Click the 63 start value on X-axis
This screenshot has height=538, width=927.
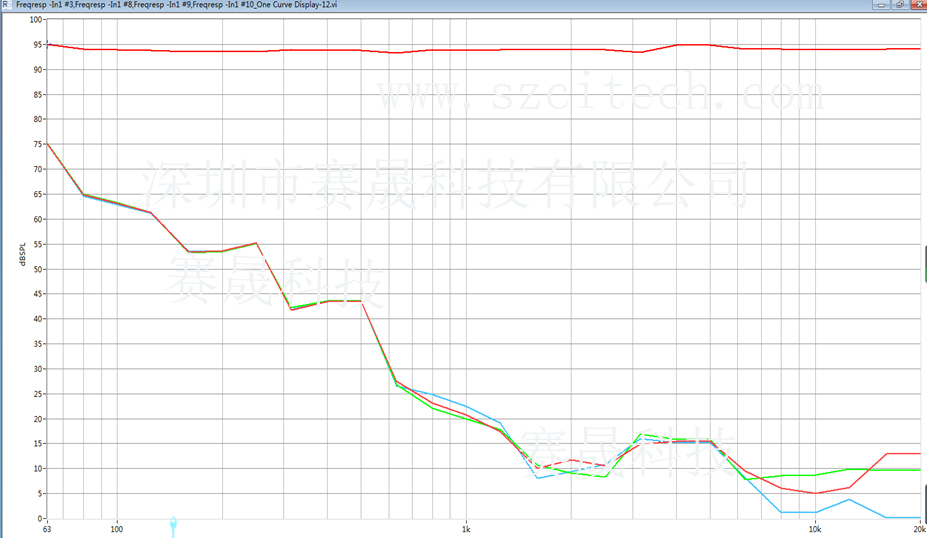pos(47,529)
